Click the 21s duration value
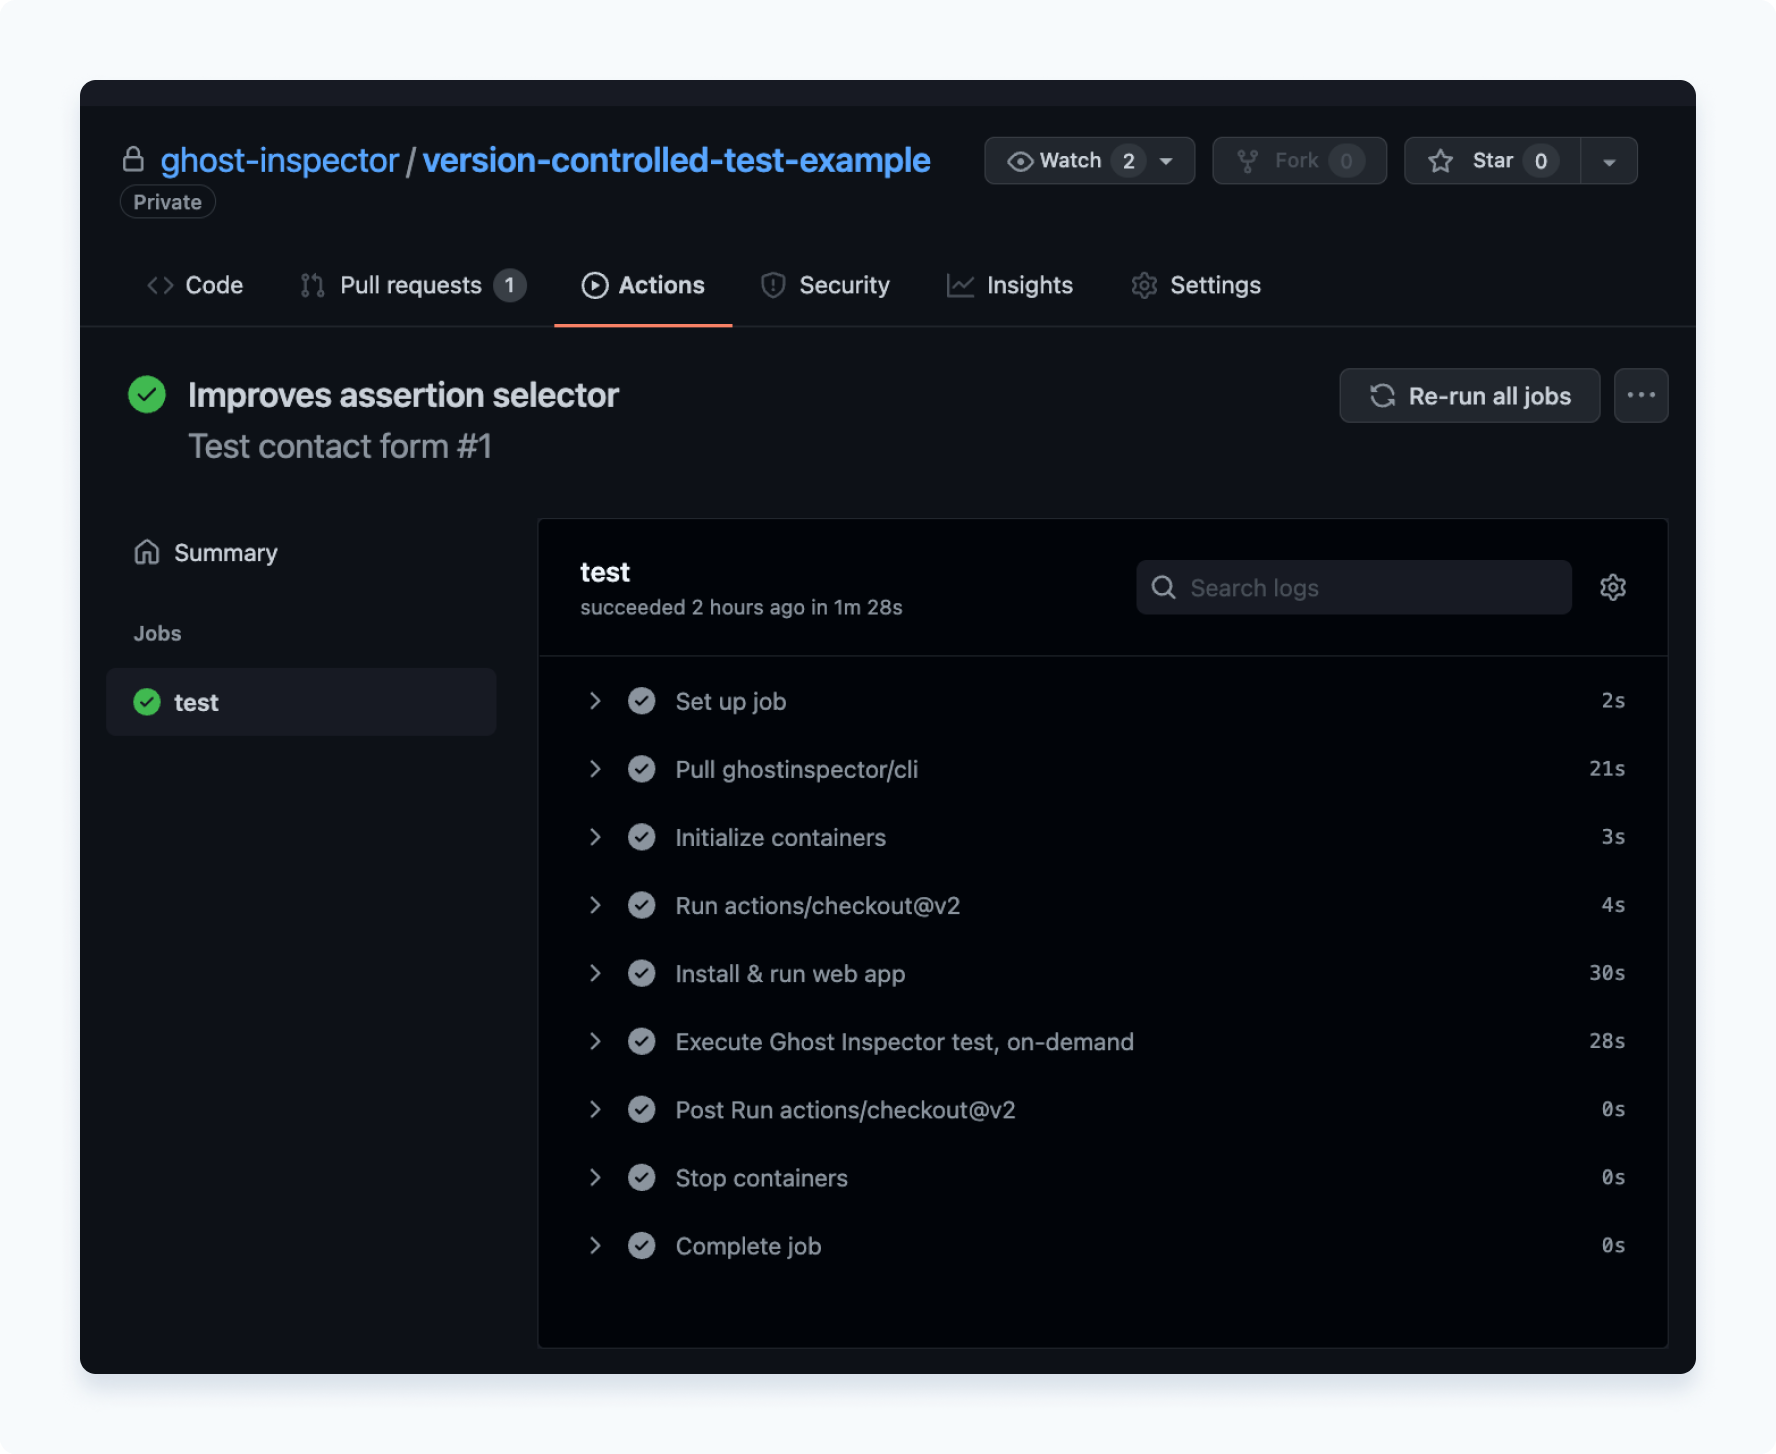Screen dimensions: 1776x1454 (x=1607, y=769)
